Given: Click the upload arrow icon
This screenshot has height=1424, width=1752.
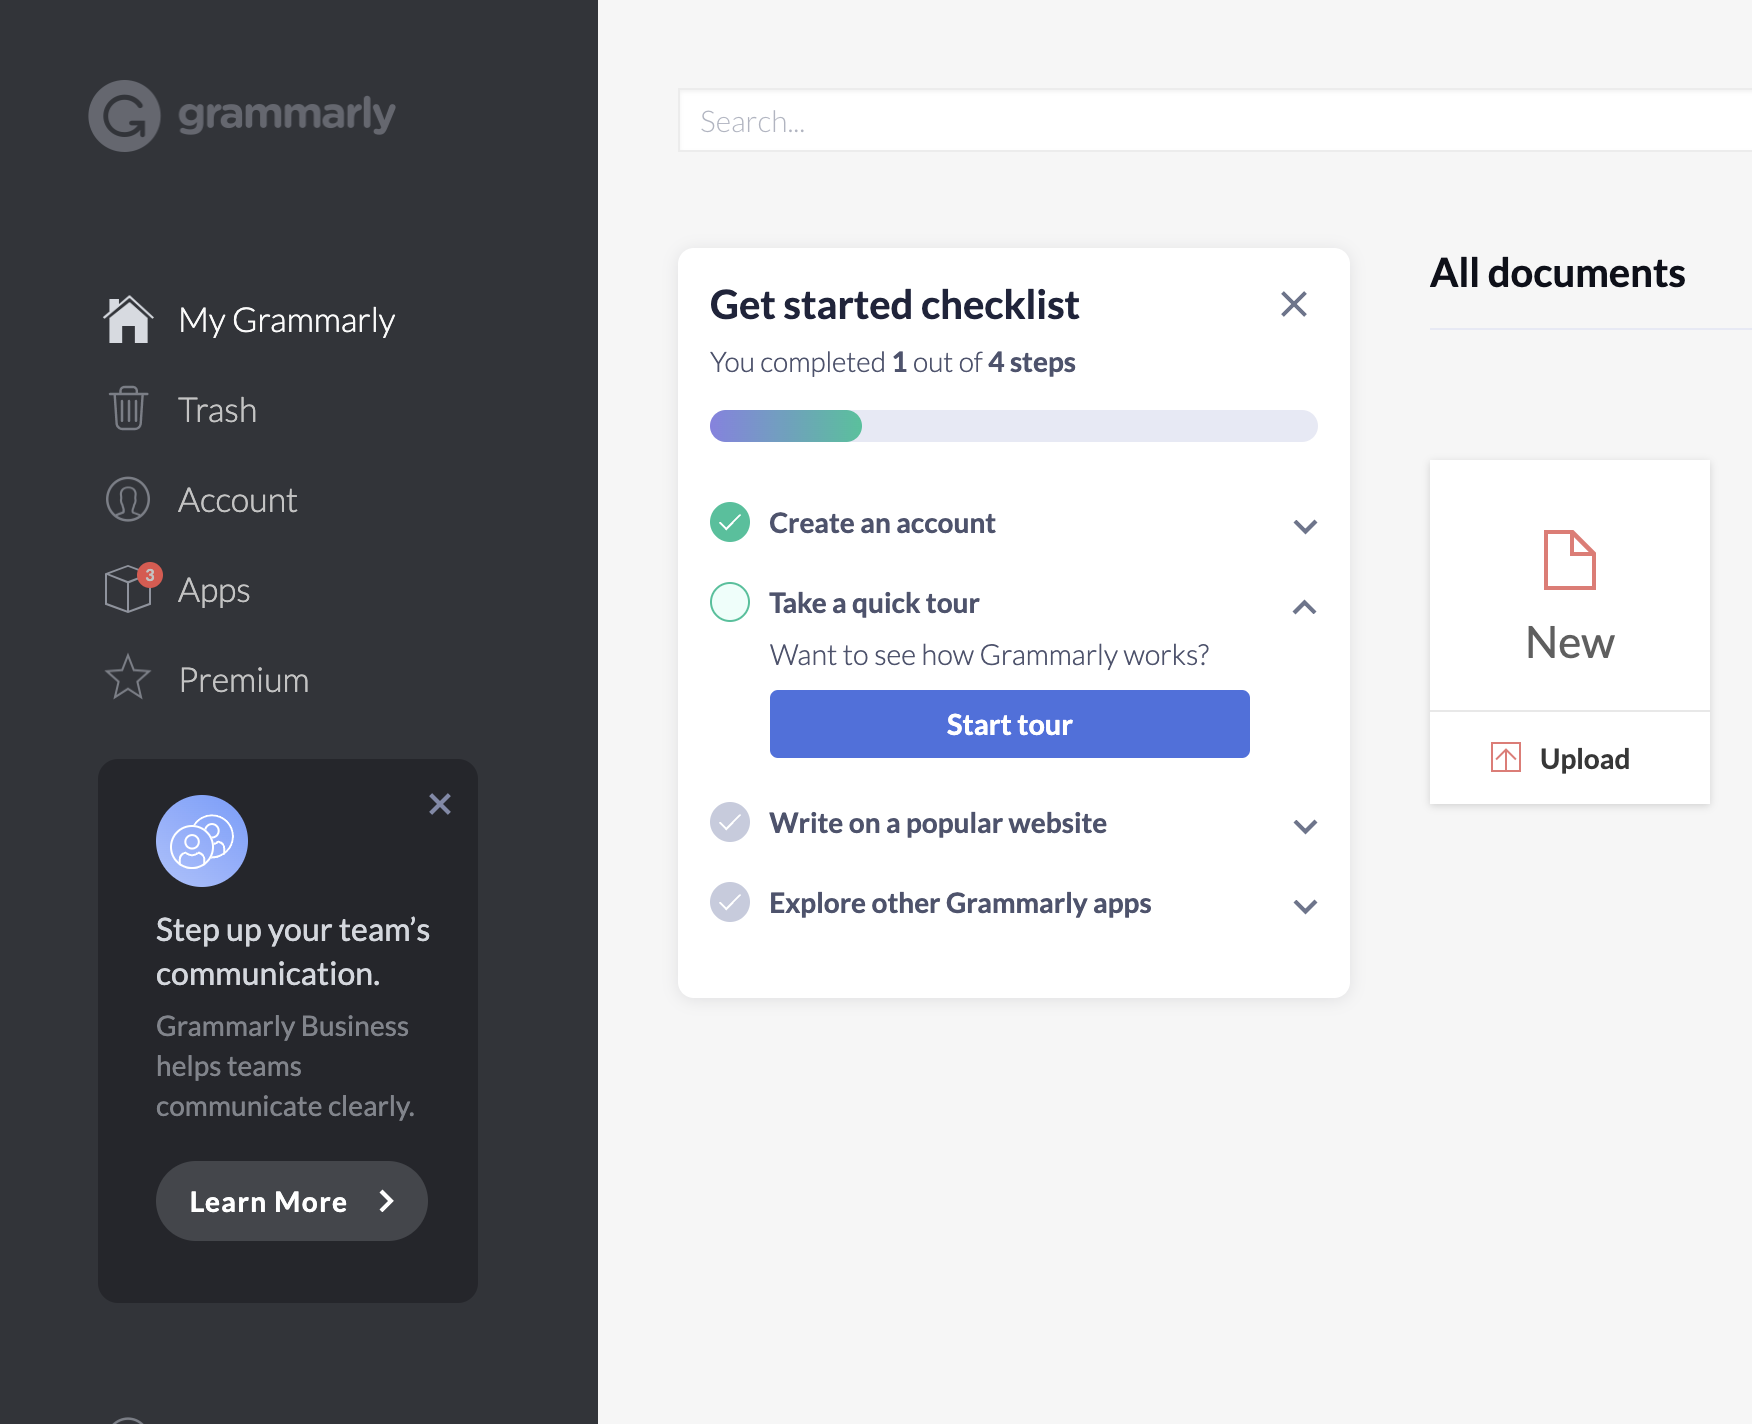Looking at the screenshot, I should click(1505, 758).
